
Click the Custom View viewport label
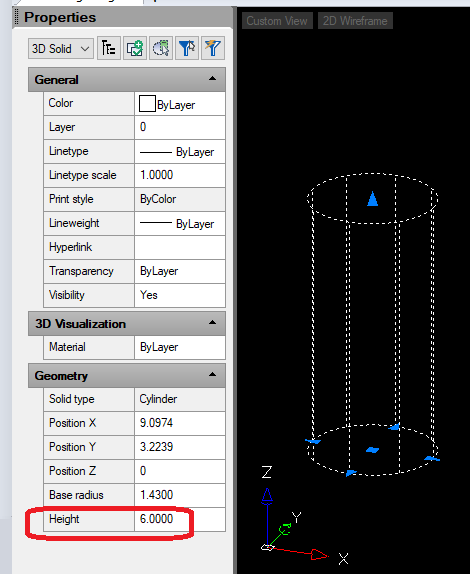(x=277, y=21)
